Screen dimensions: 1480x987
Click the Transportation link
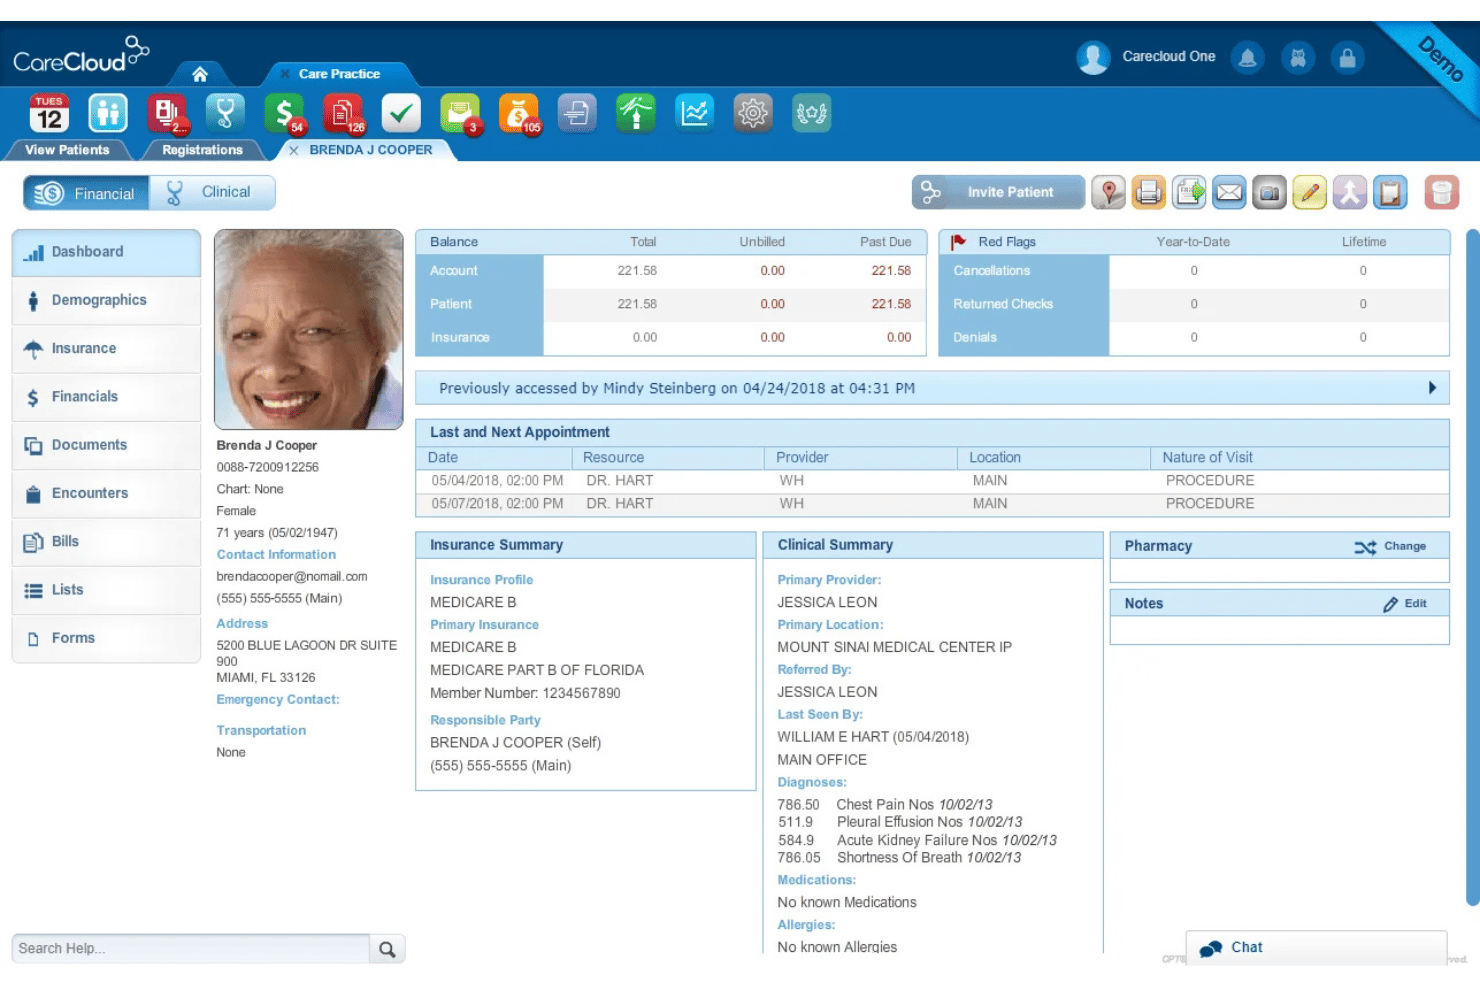tap(261, 731)
